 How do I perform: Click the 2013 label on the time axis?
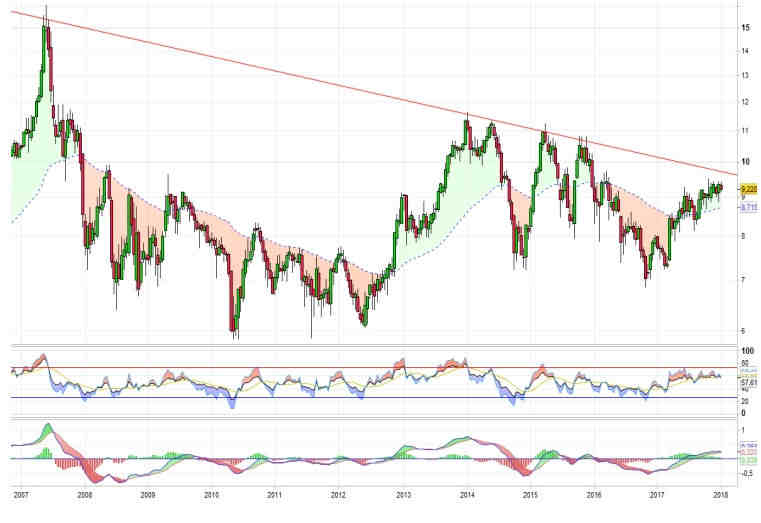coord(404,495)
